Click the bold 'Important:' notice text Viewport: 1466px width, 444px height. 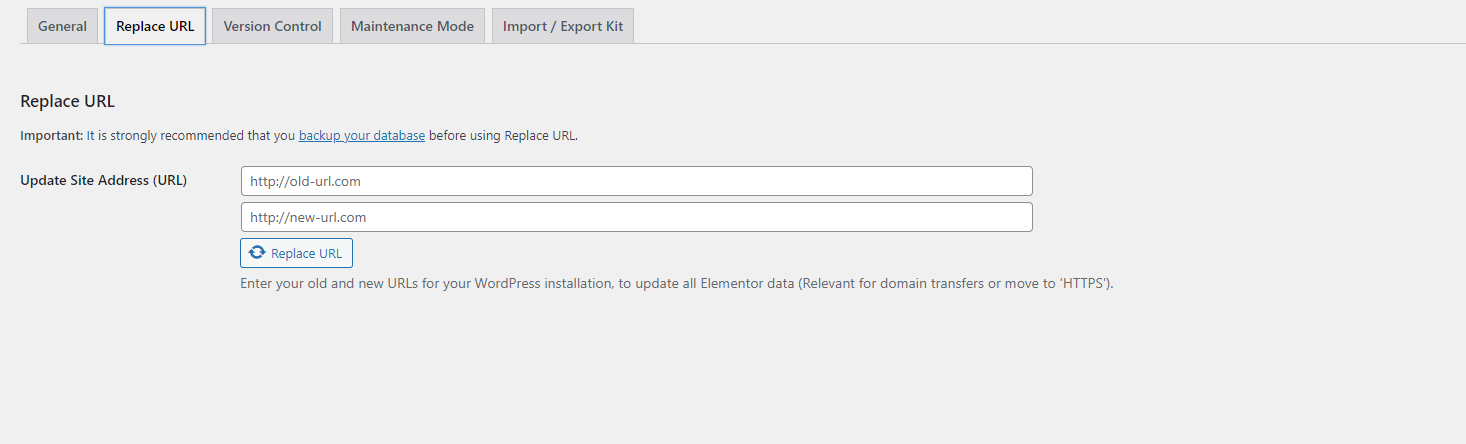pos(51,135)
